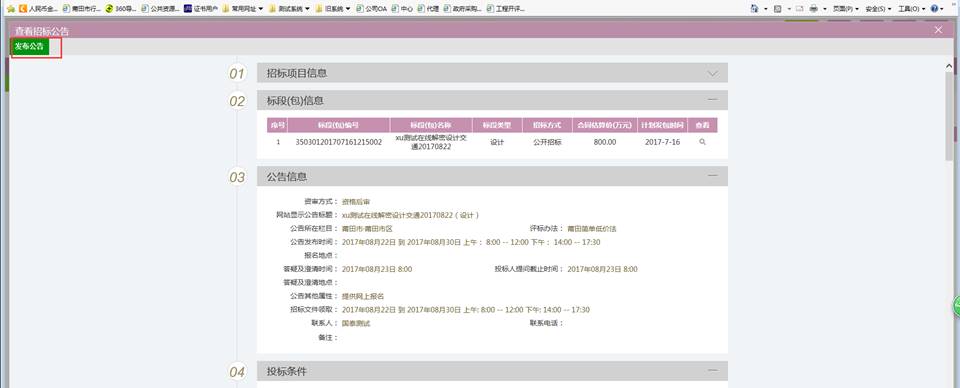Open the 常用网址 favorites folder dropdown

[243, 9]
